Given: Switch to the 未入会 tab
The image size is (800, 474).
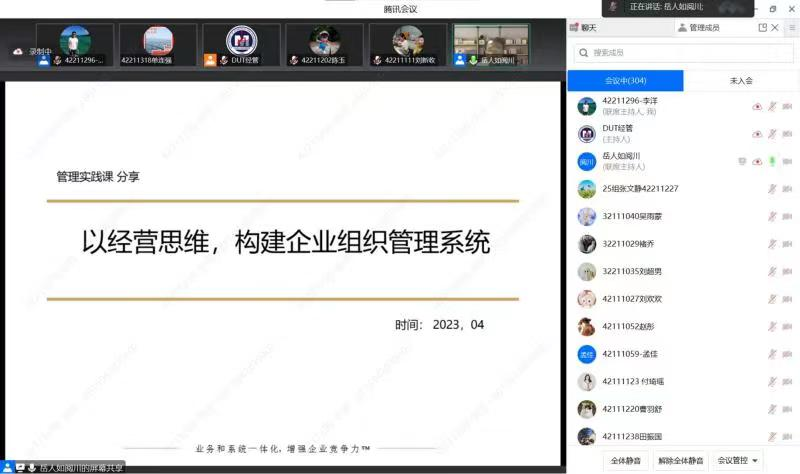Looking at the screenshot, I should pyautogui.click(x=741, y=81).
